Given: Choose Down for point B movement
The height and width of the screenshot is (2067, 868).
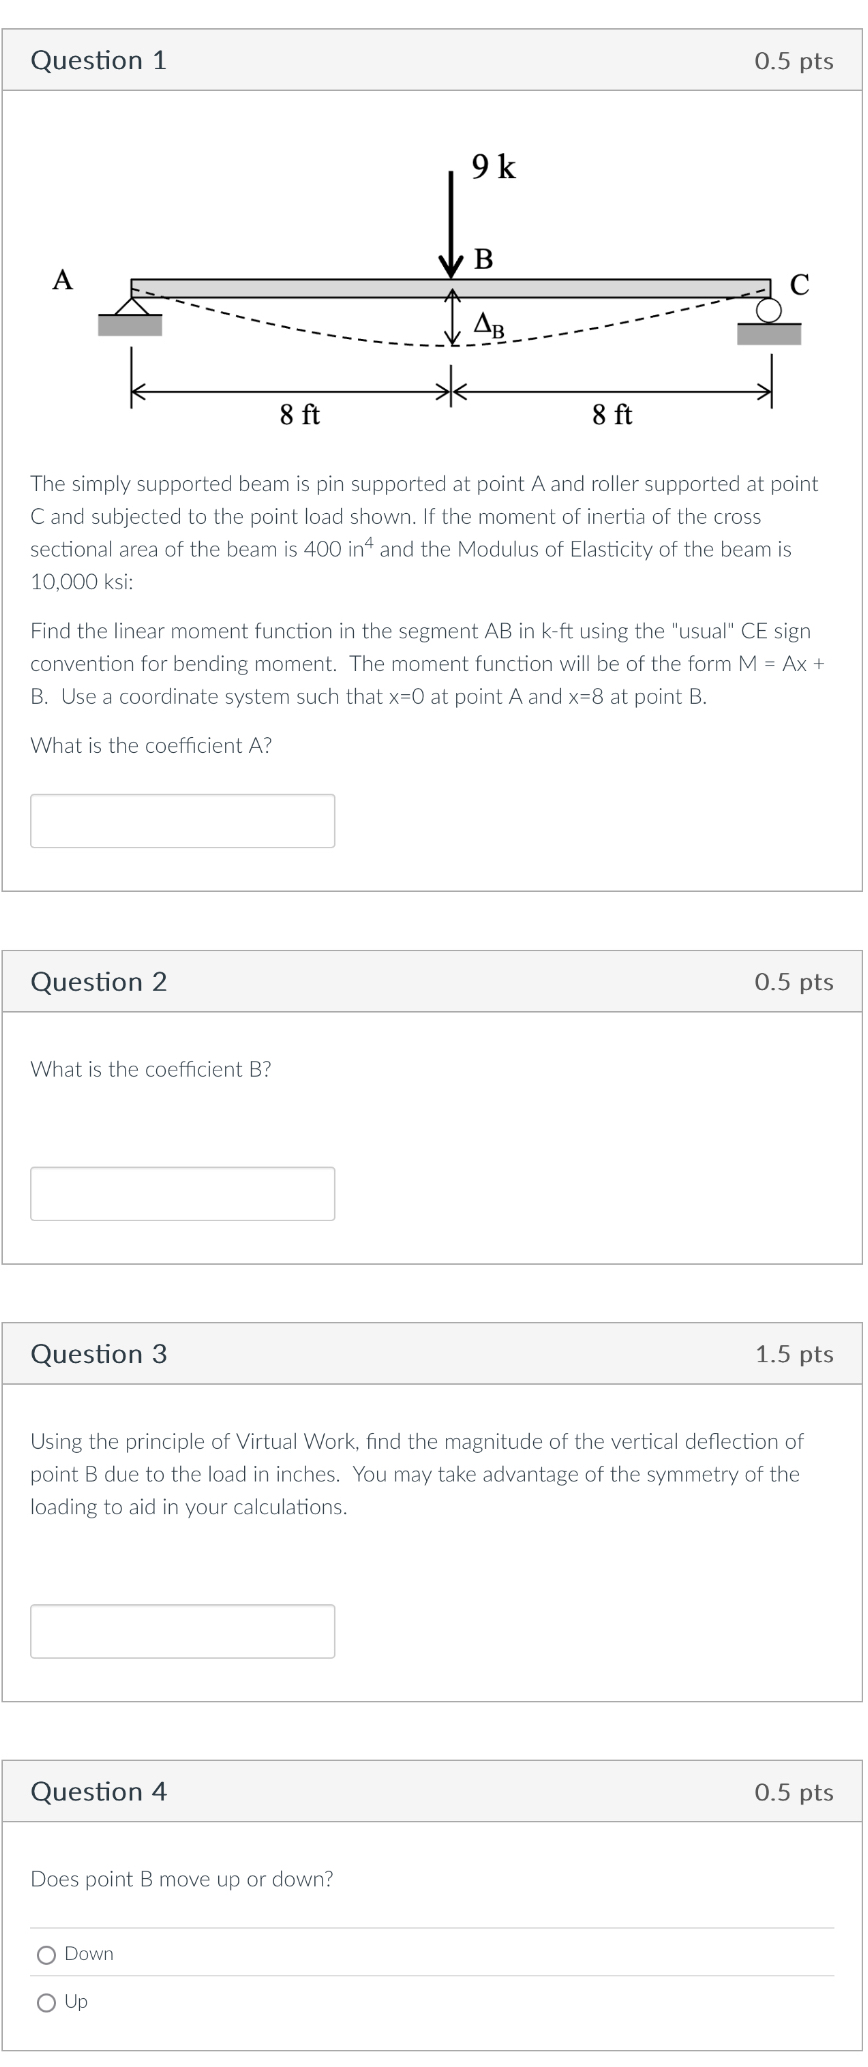Looking at the screenshot, I should click(x=46, y=1954).
